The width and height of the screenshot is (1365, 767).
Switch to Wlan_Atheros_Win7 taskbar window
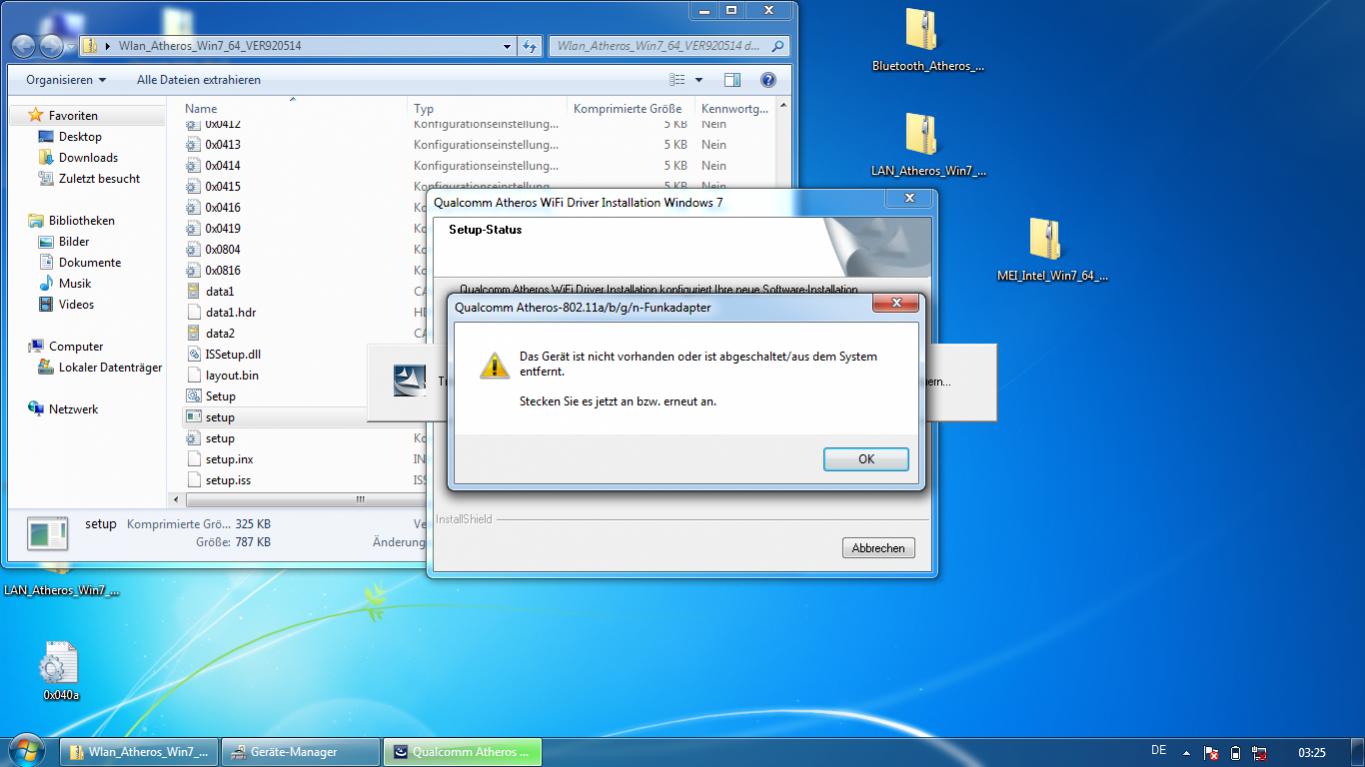click(x=139, y=752)
